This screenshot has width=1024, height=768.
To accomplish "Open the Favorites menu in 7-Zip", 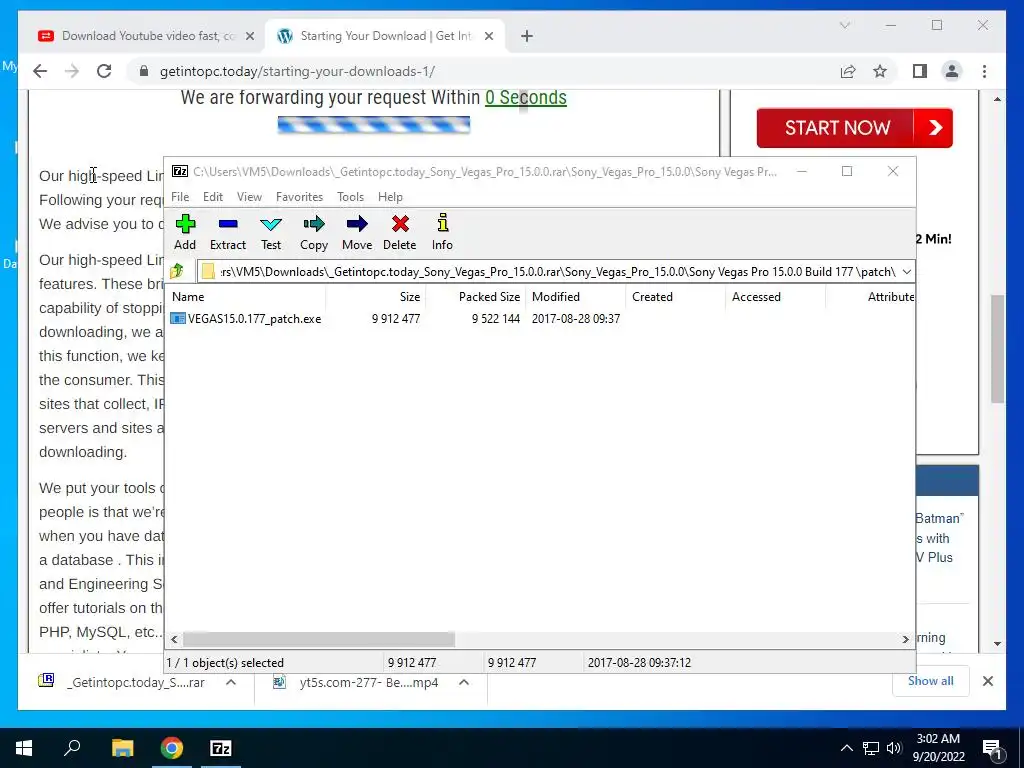I will coord(299,197).
